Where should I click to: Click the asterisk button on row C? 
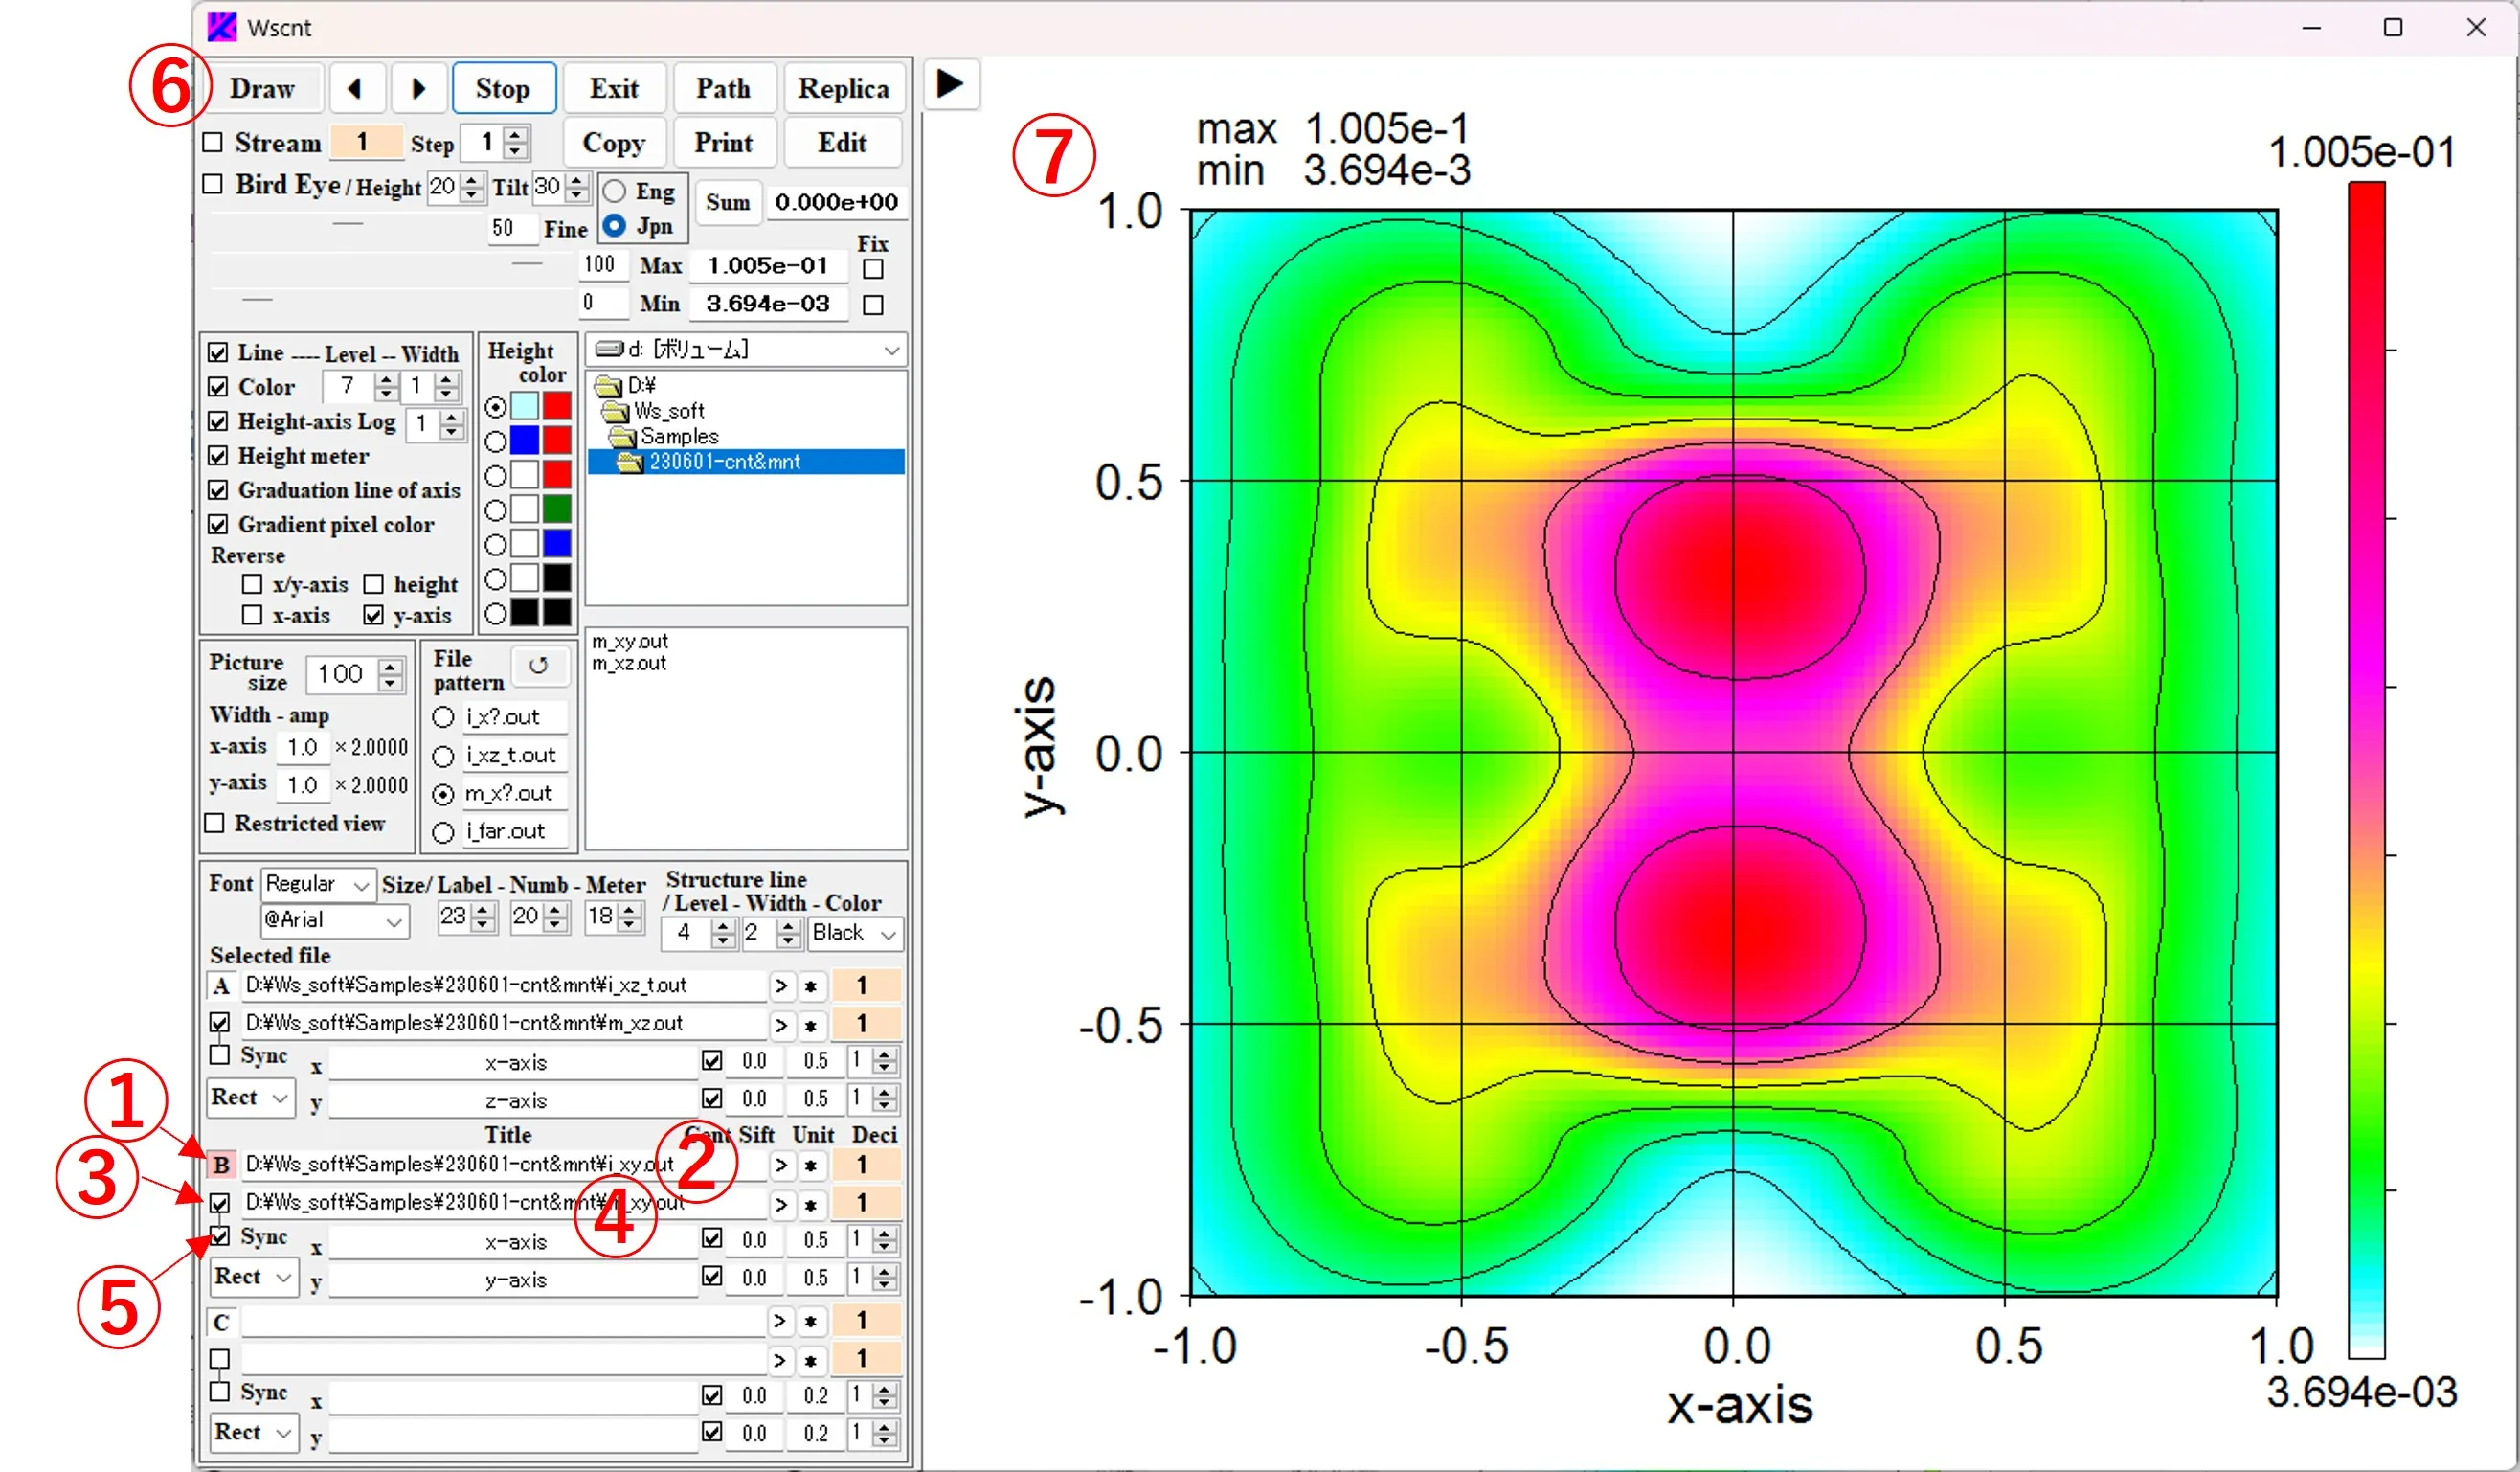[811, 1321]
